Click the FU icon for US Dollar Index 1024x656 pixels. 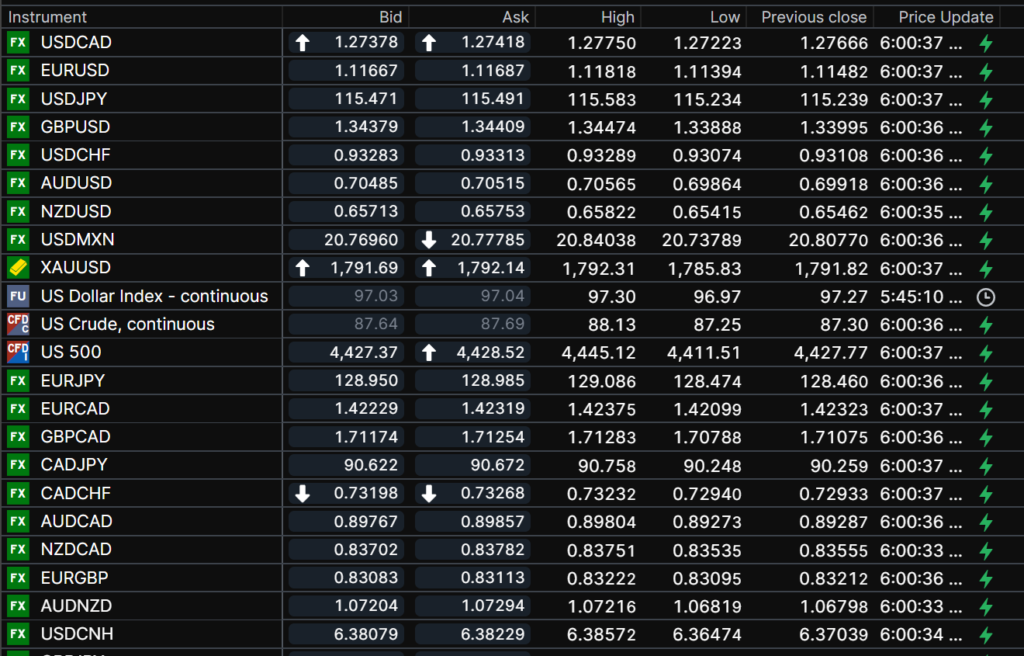18,296
